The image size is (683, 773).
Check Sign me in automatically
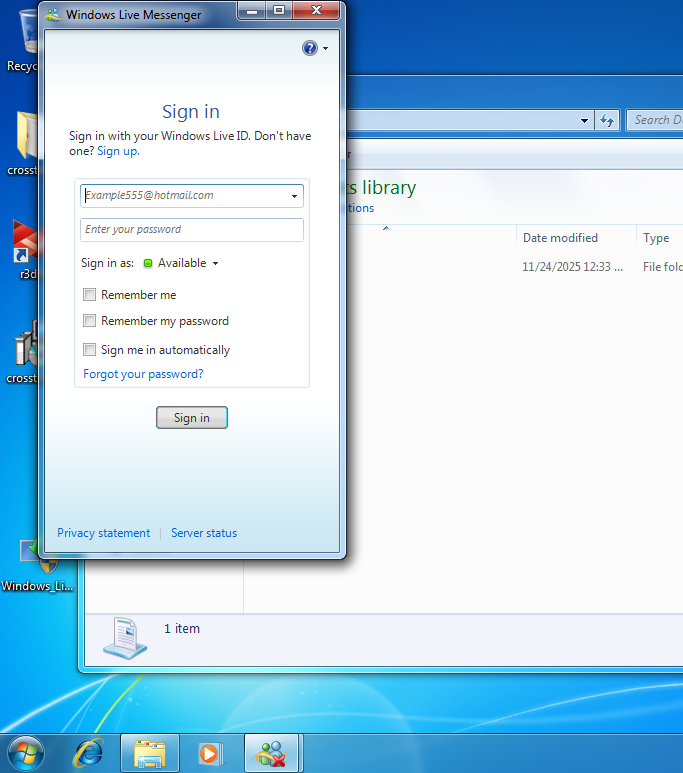coord(90,350)
